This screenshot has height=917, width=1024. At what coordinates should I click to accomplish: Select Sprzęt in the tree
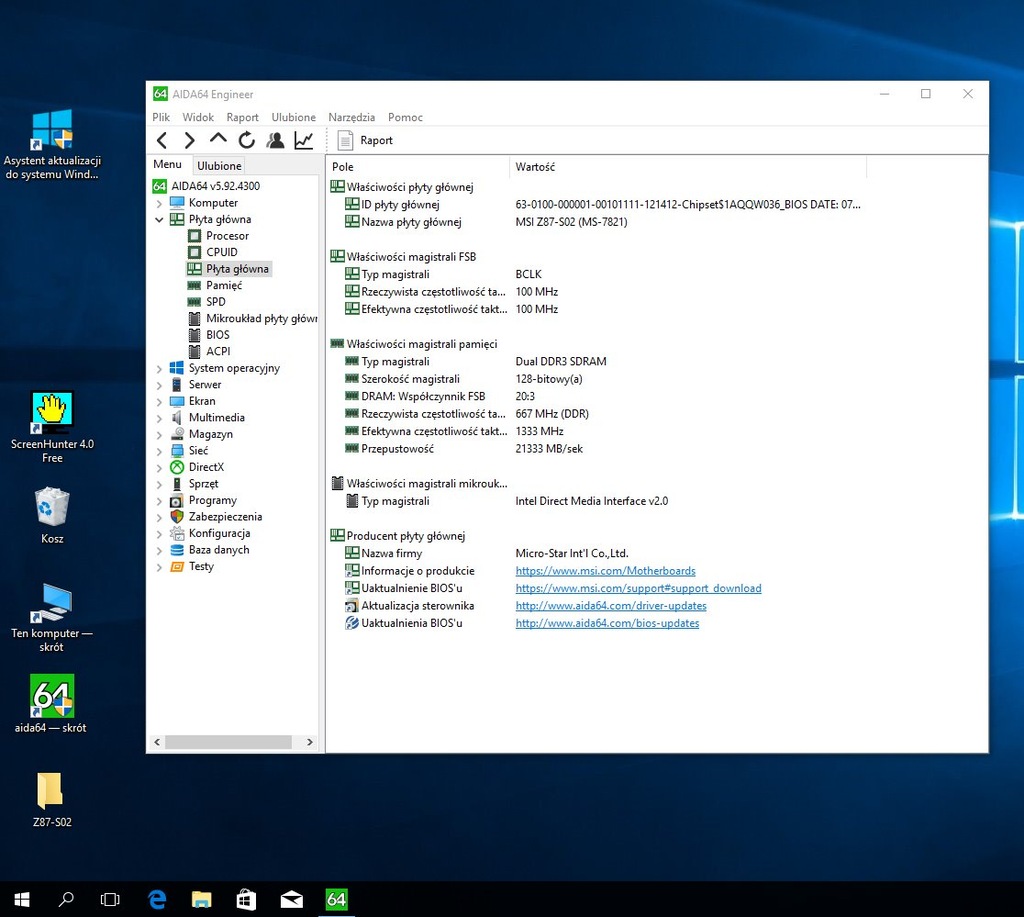click(204, 484)
